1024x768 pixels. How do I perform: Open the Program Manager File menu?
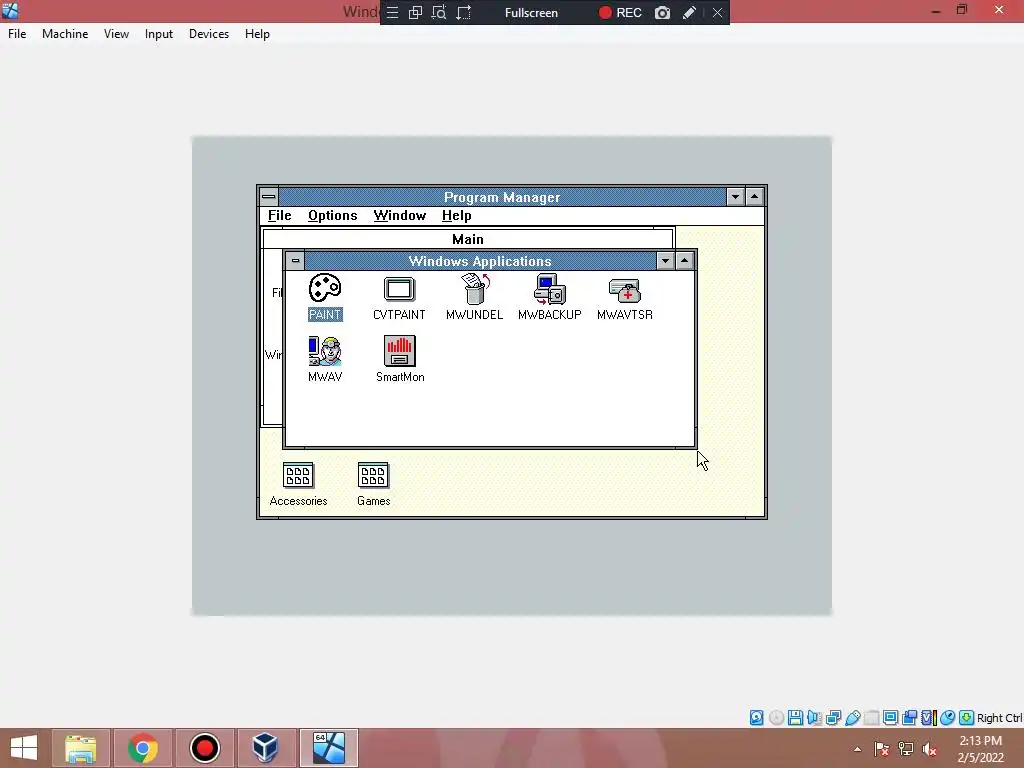point(280,216)
